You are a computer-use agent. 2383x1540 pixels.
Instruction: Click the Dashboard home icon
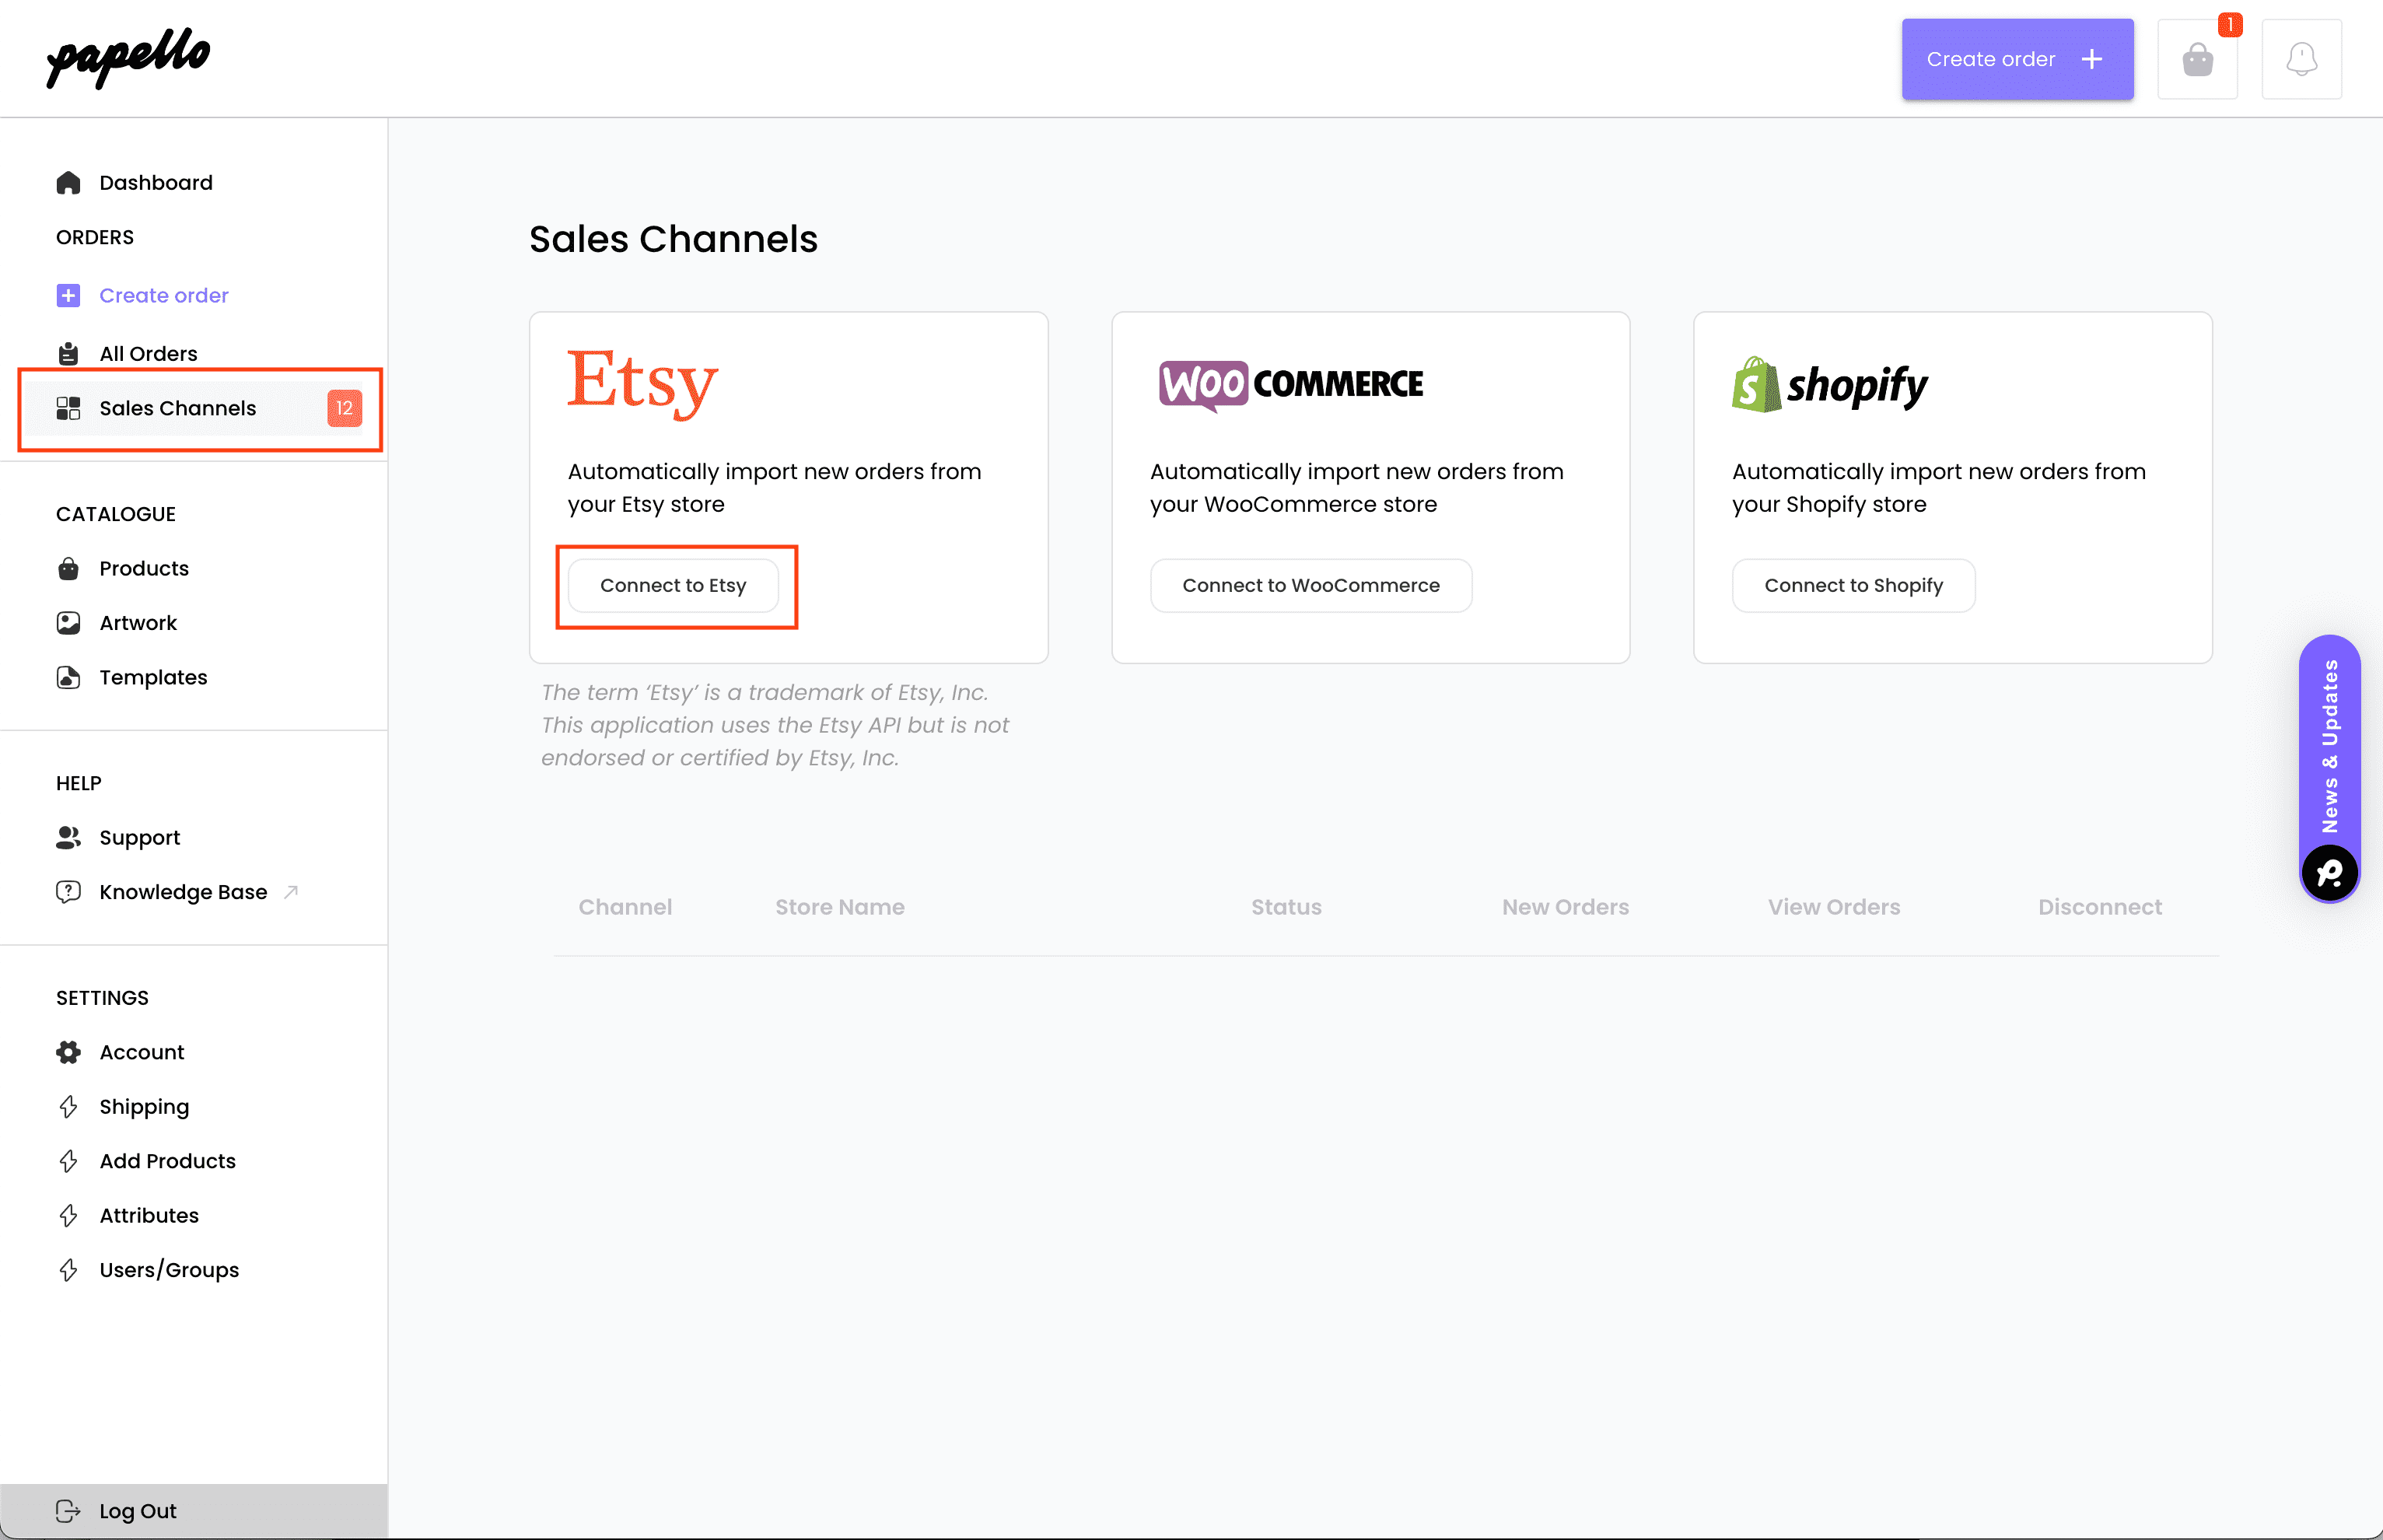coord(68,183)
